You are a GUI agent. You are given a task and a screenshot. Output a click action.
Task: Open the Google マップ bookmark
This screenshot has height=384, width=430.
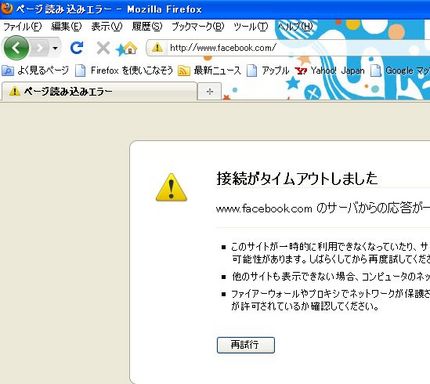400,71
